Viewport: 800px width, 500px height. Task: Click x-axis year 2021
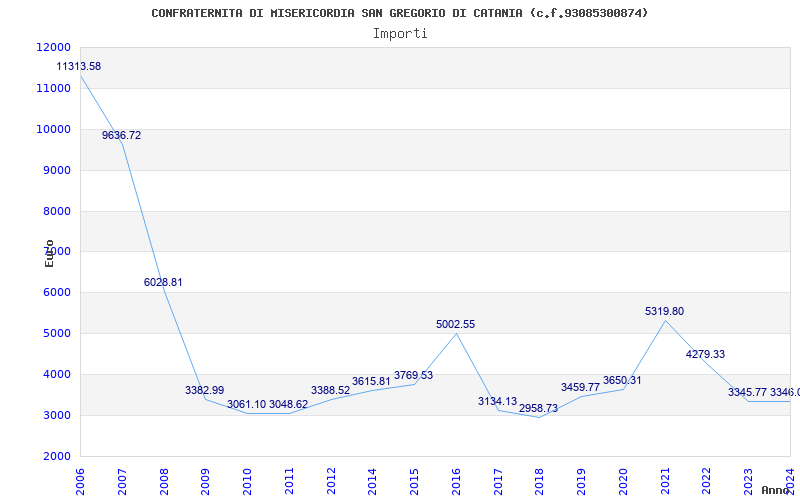pyautogui.click(x=665, y=482)
